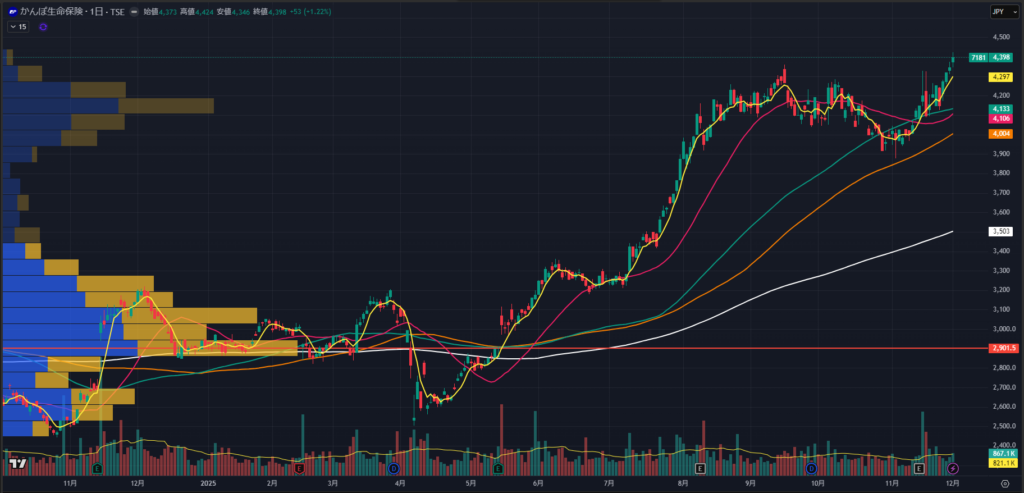The height and width of the screenshot is (493, 1024).
Task: Open the earnings E marker between 11月 and 12月
Action: click(97, 468)
